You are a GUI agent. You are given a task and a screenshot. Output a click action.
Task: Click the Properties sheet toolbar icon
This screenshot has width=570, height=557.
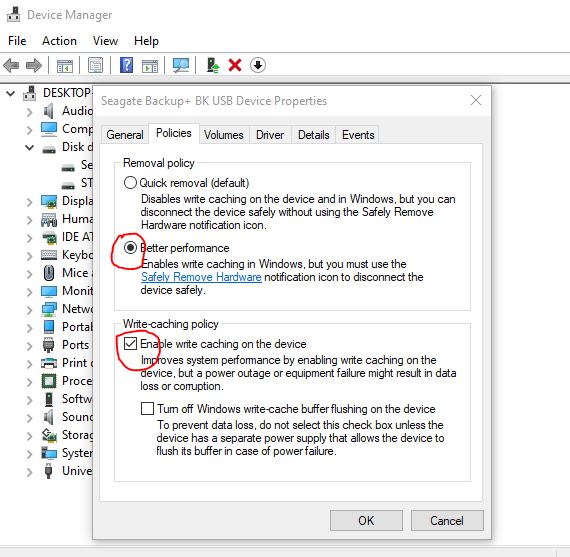pos(95,65)
